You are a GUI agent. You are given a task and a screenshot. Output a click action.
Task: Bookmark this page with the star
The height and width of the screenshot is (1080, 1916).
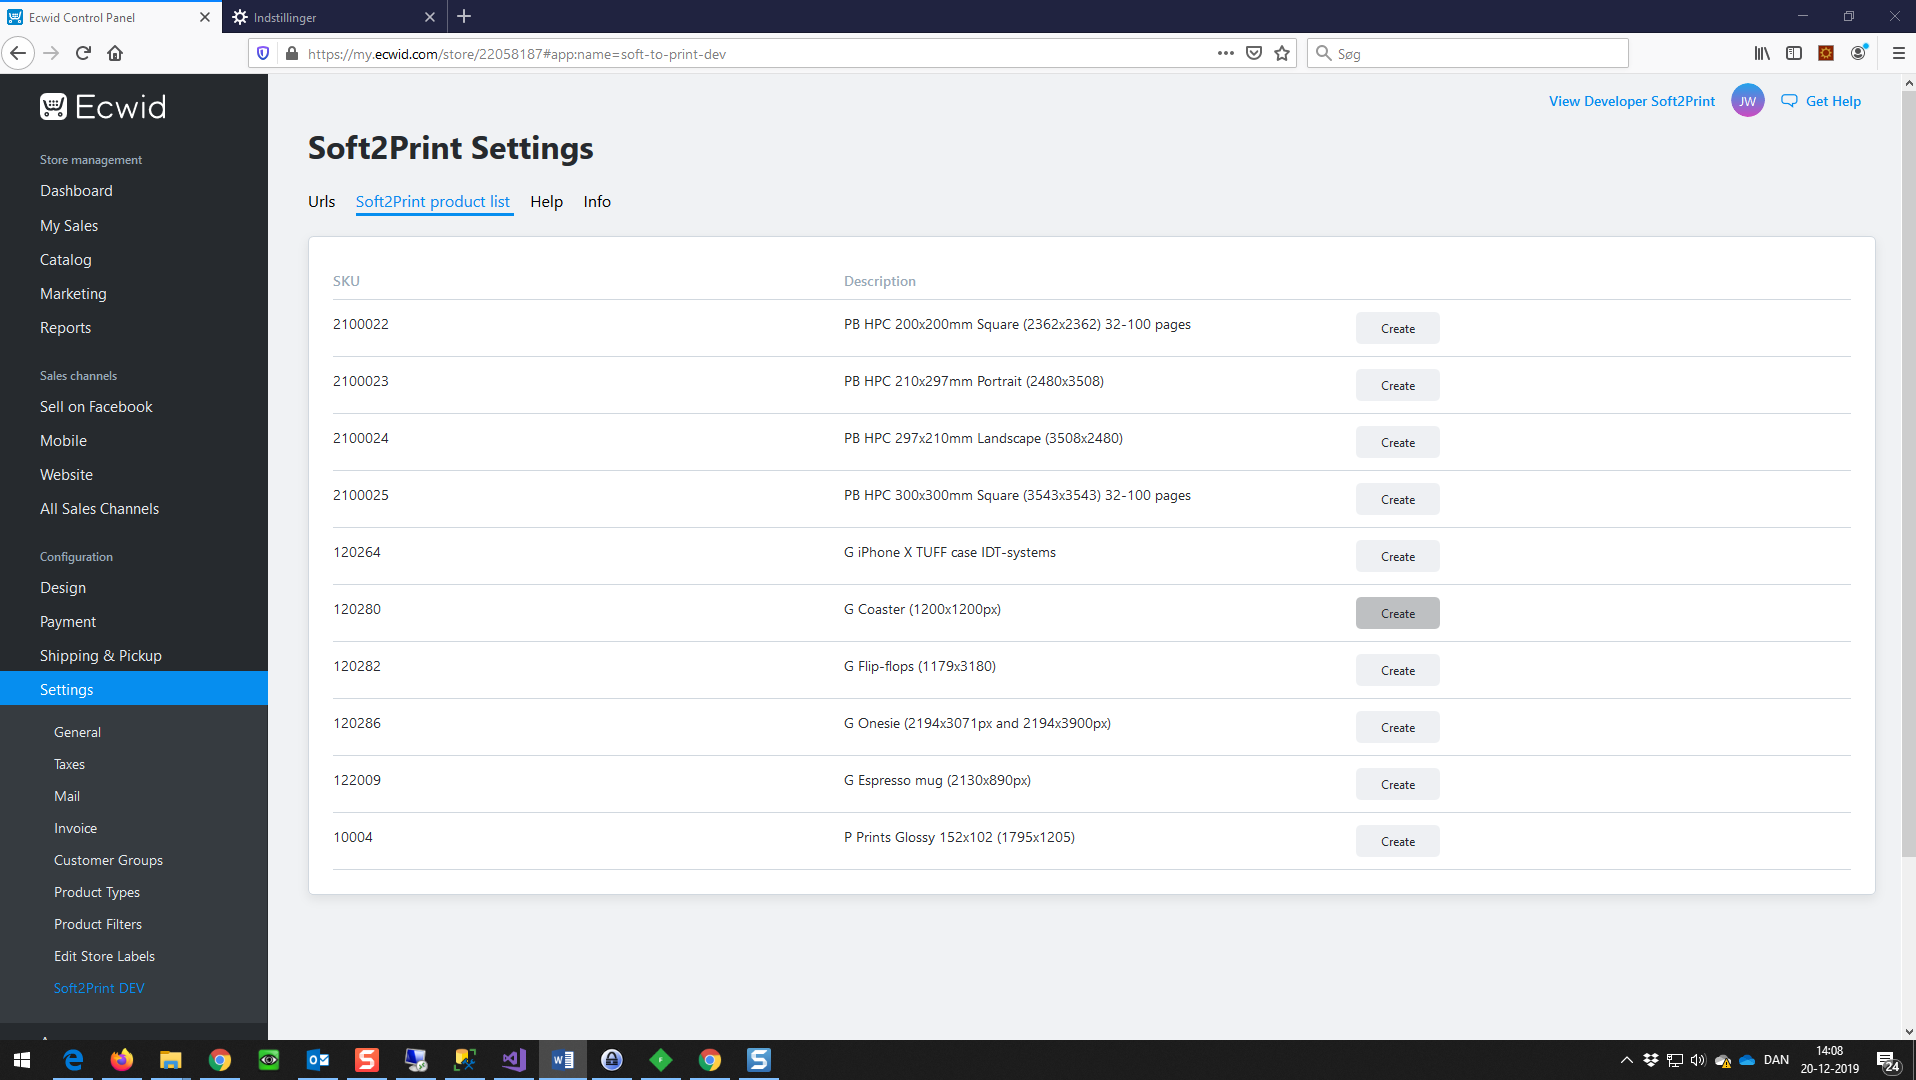point(1282,53)
